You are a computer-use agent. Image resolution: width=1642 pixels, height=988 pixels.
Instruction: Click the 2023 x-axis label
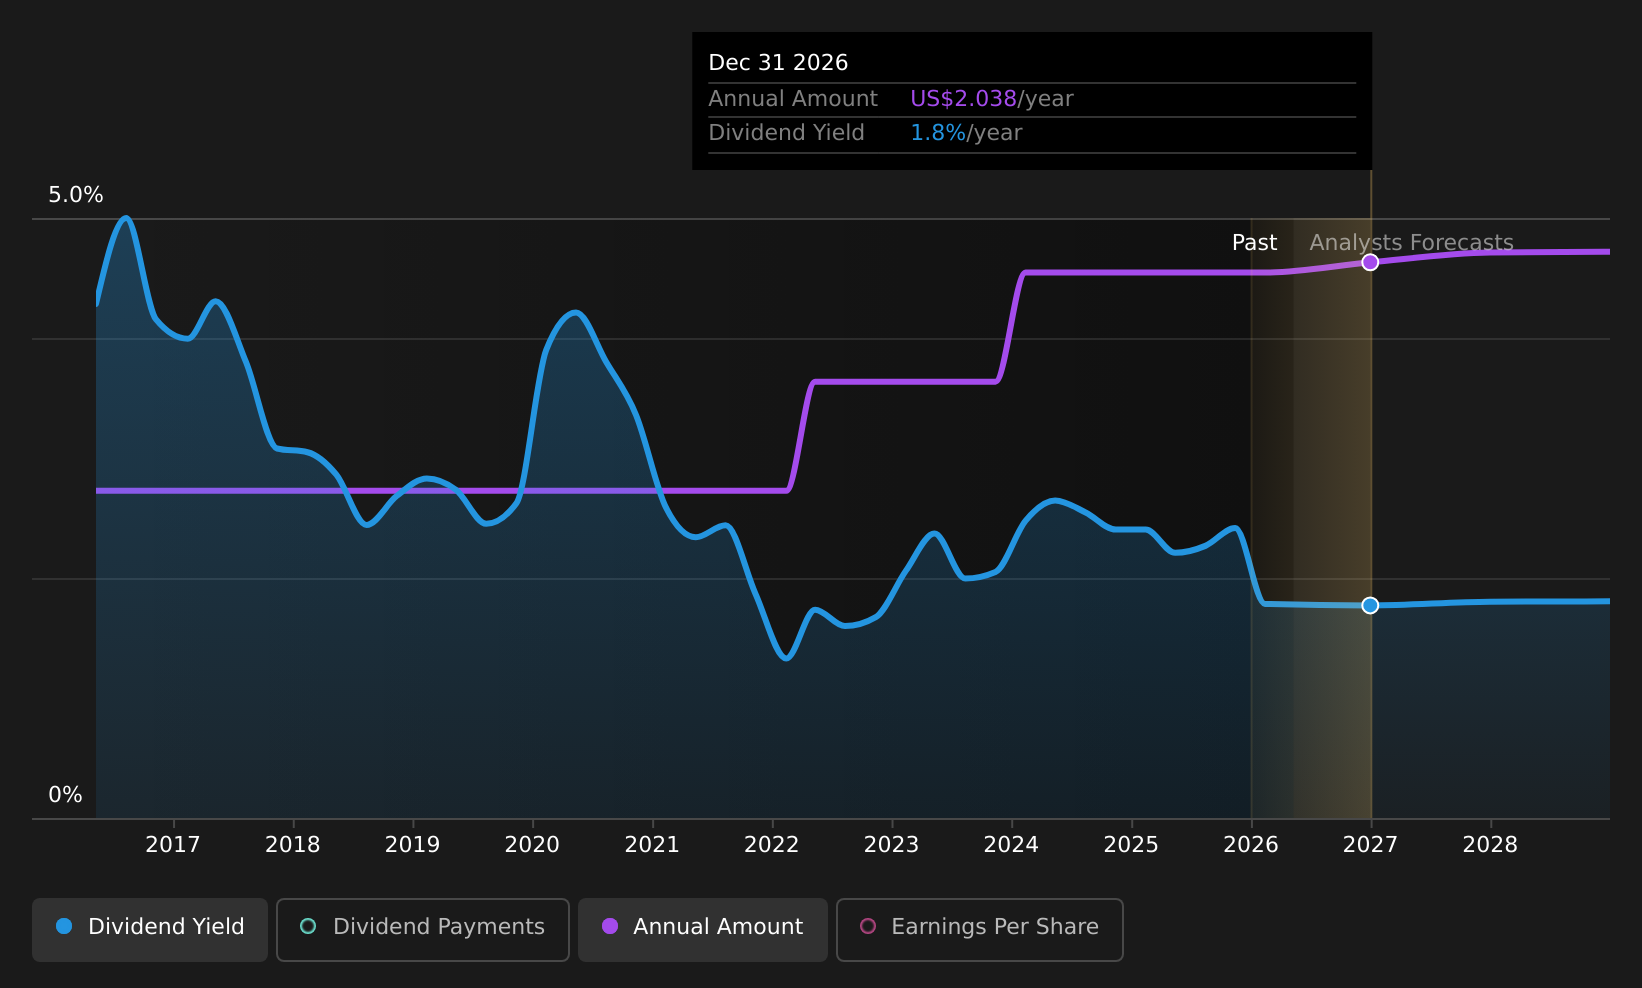pyautogui.click(x=892, y=845)
